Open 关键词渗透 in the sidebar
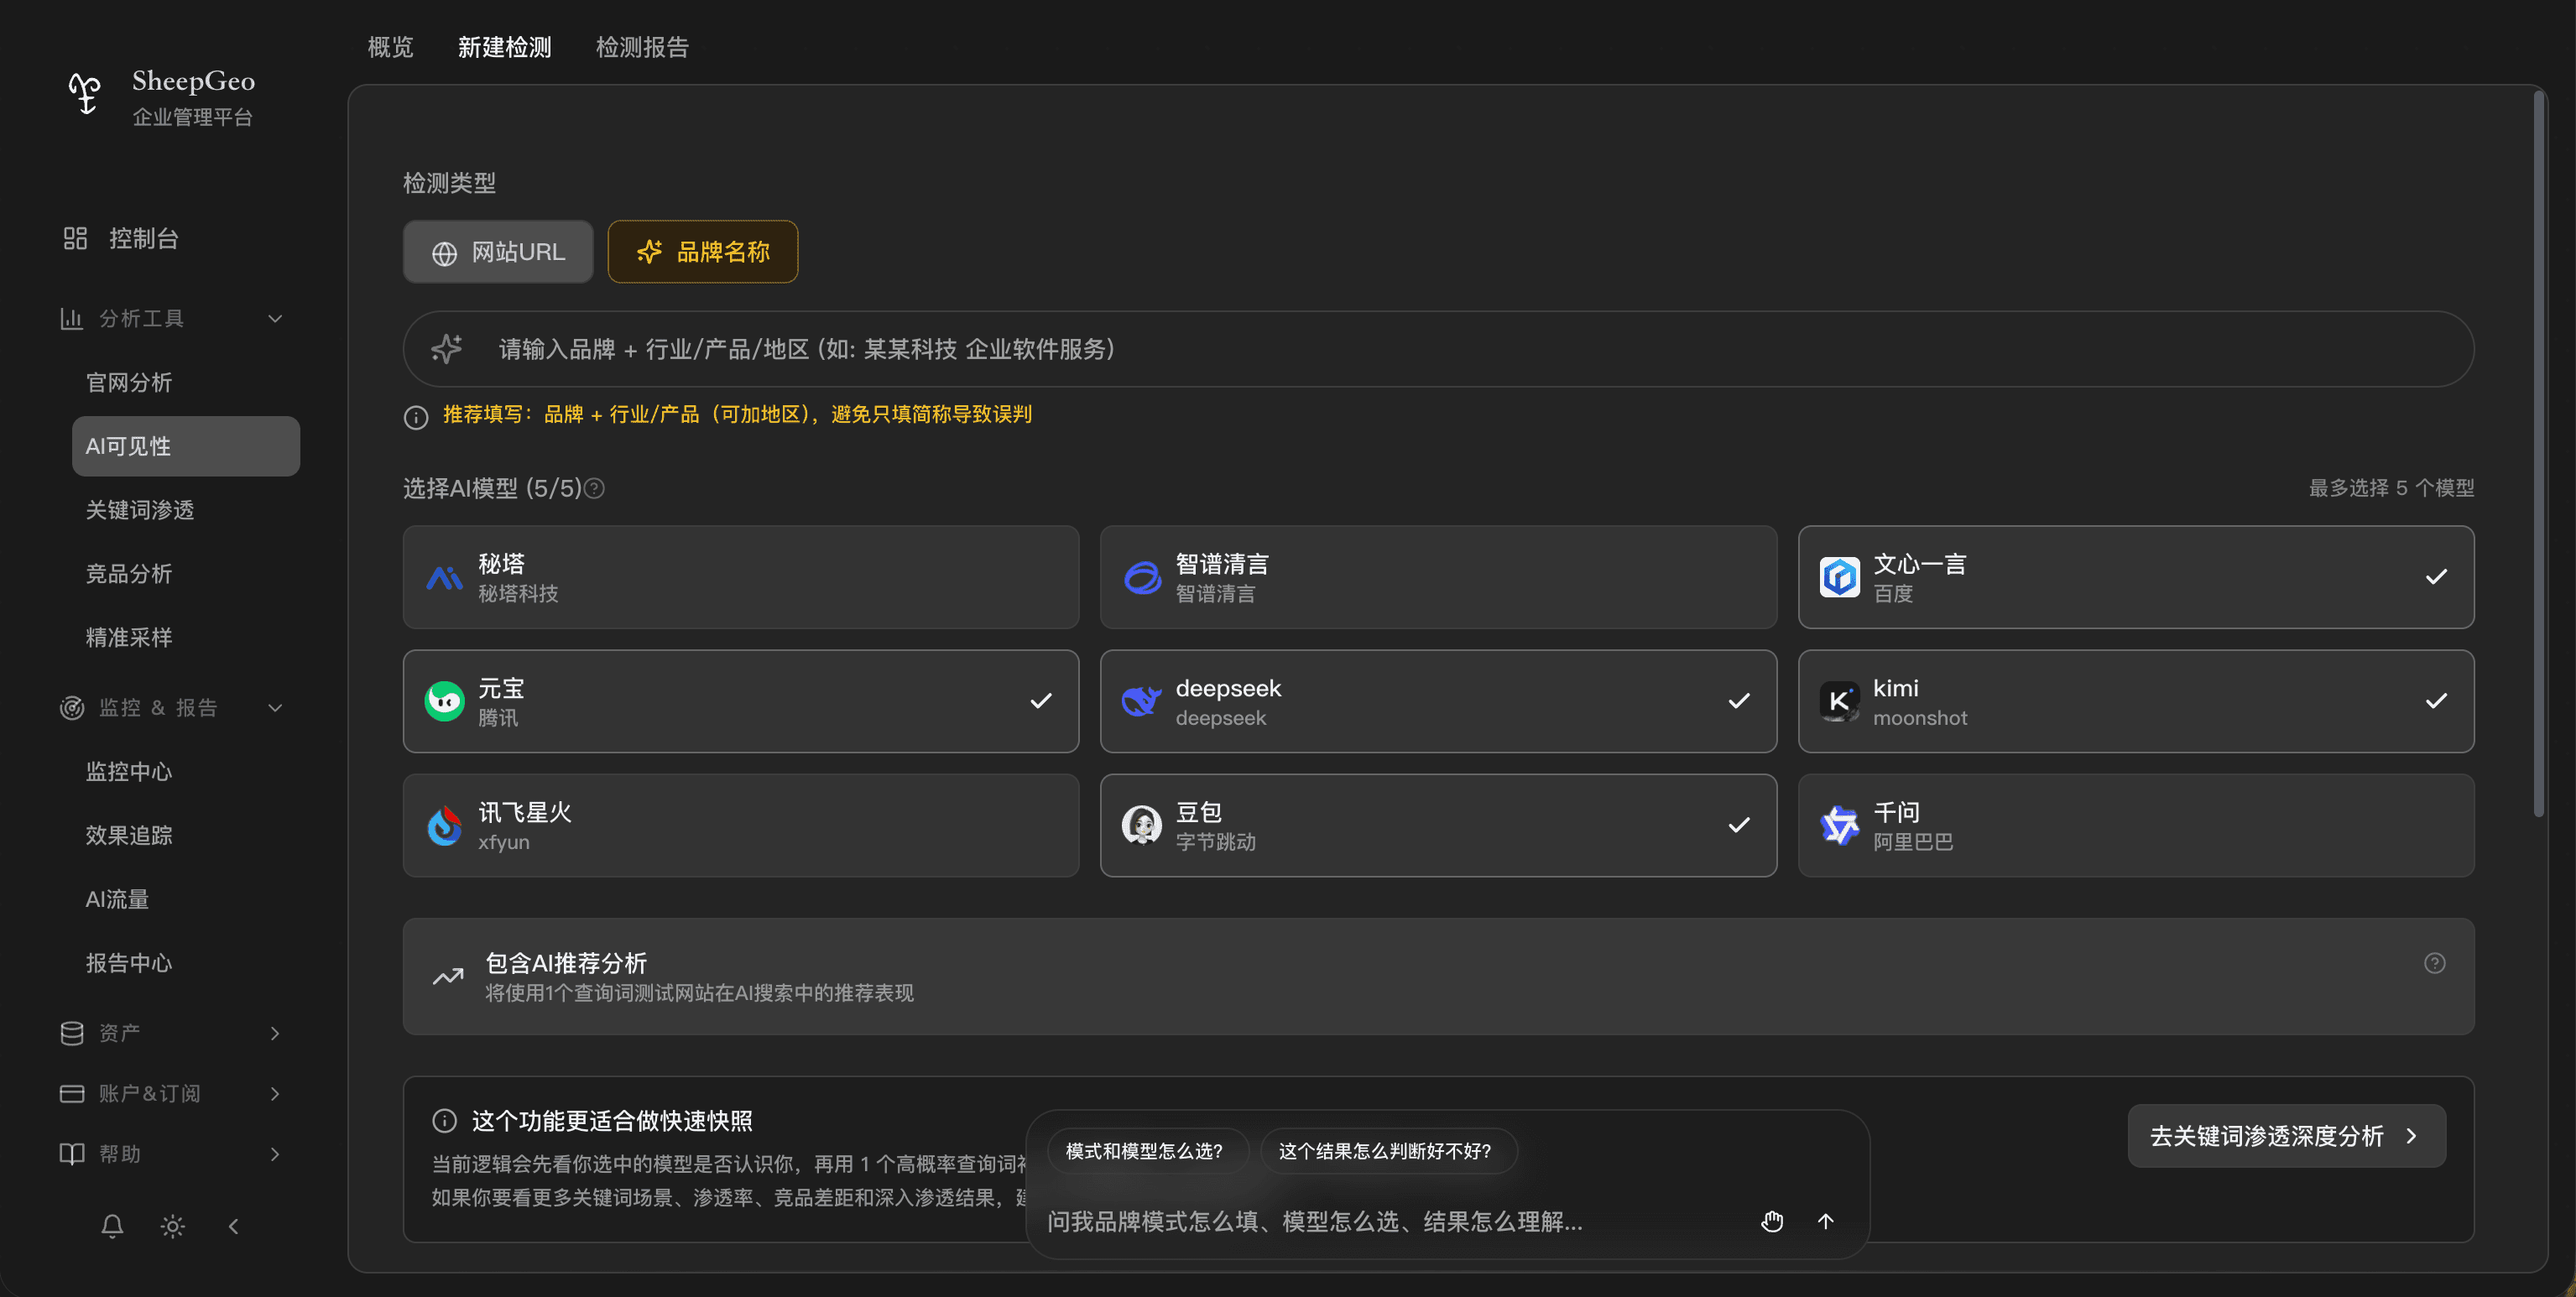 pos(186,510)
